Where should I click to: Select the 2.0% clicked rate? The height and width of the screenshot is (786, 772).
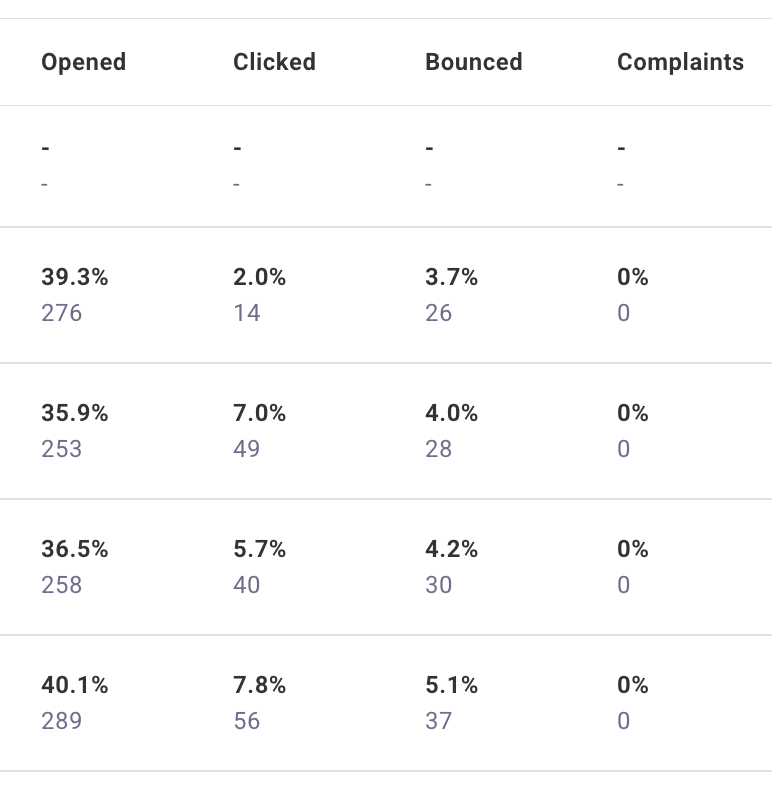tap(260, 277)
